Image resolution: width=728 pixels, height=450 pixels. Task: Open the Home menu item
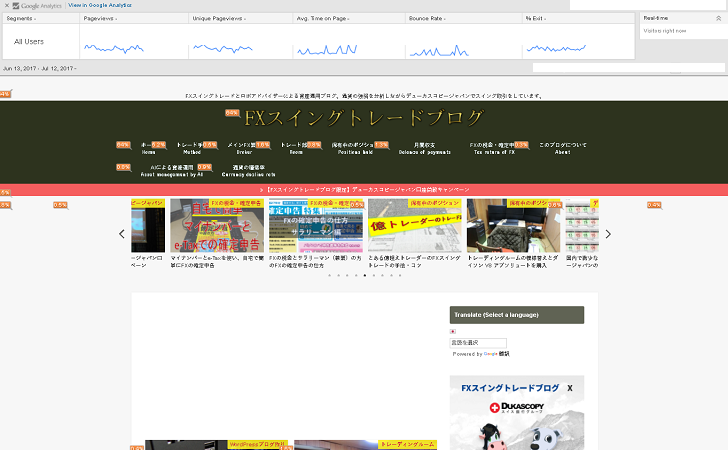coord(148,148)
